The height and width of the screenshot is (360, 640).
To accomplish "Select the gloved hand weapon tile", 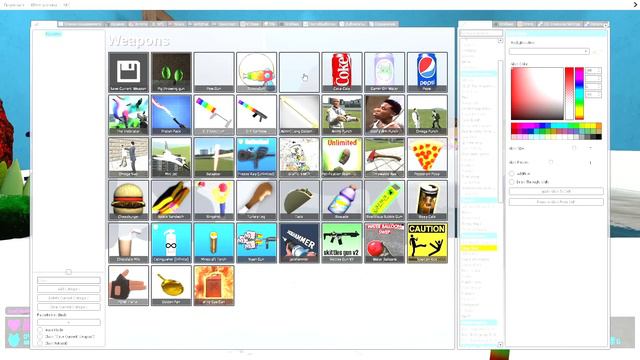I will pyautogui.click(x=129, y=285).
